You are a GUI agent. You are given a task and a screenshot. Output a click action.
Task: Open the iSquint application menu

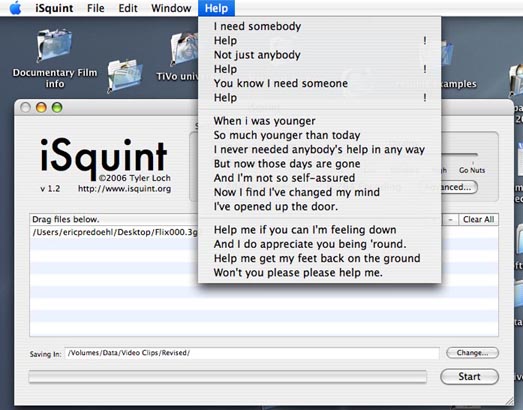54,8
